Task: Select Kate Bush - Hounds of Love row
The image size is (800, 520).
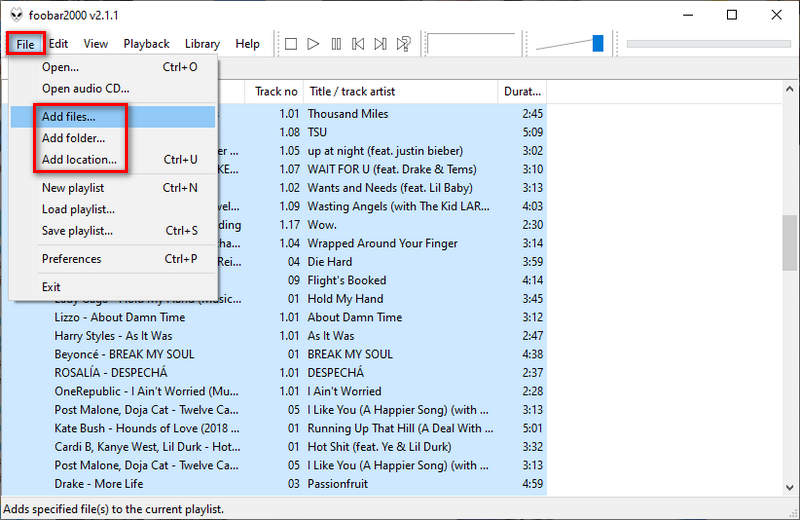Action: pyautogui.click(x=147, y=428)
